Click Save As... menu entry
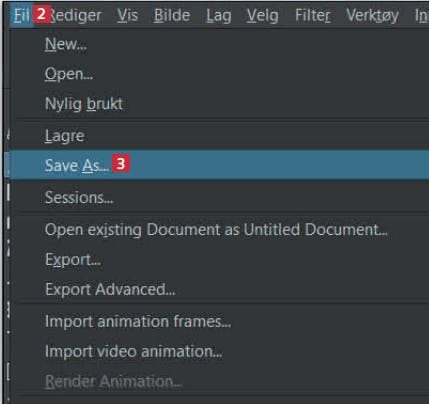 (220, 165)
